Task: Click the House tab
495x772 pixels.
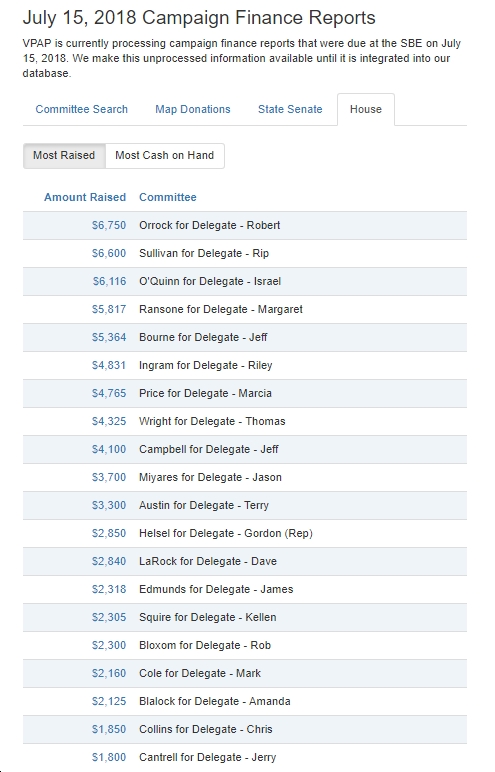Action: [365, 109]
